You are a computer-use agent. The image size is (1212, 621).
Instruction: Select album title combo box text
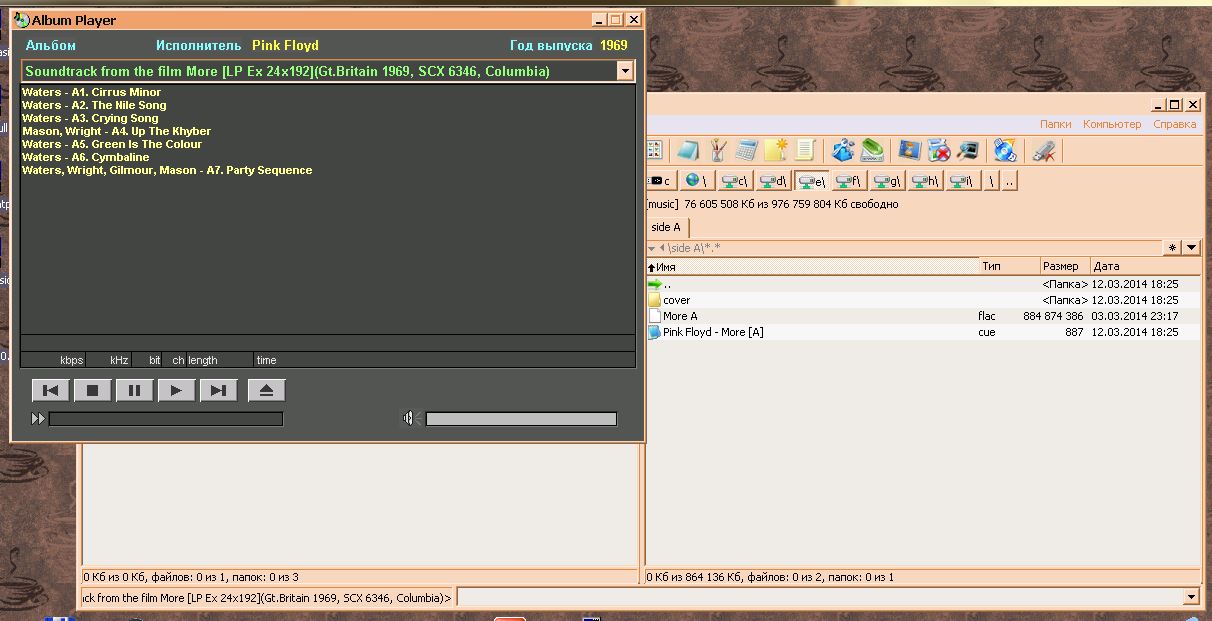click(x=287, y=71)
